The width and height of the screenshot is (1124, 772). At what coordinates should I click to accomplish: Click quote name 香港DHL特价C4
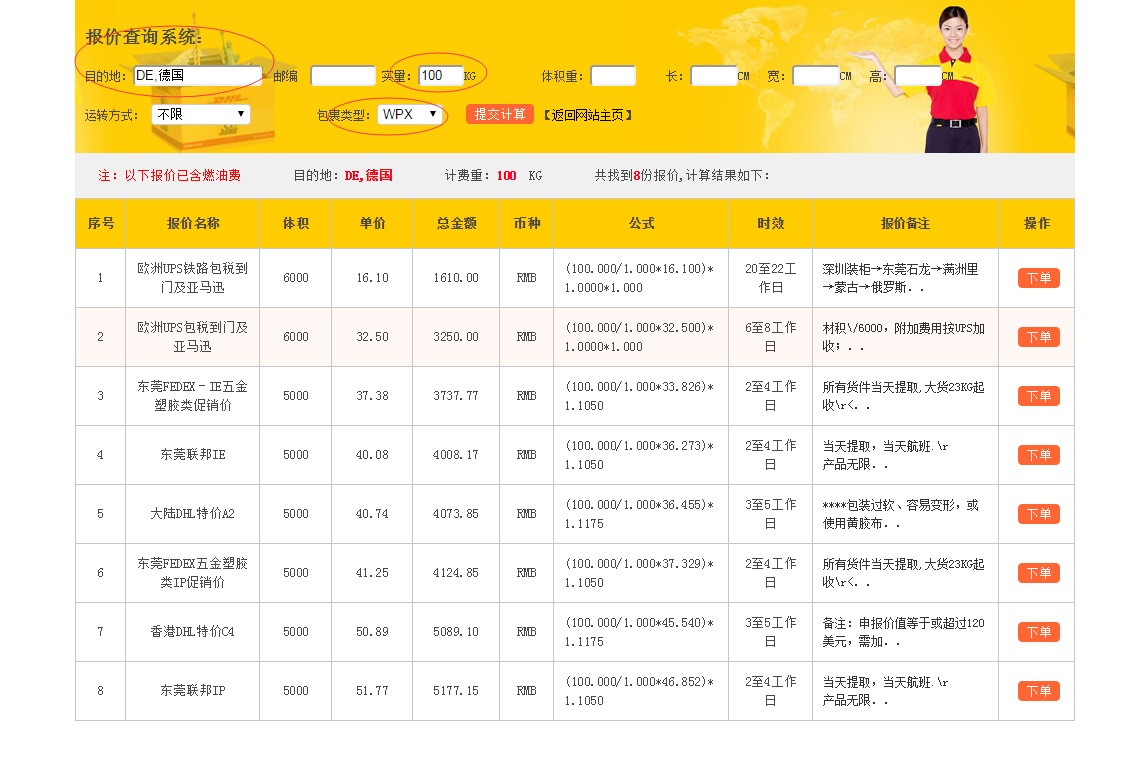click(192, 632)
